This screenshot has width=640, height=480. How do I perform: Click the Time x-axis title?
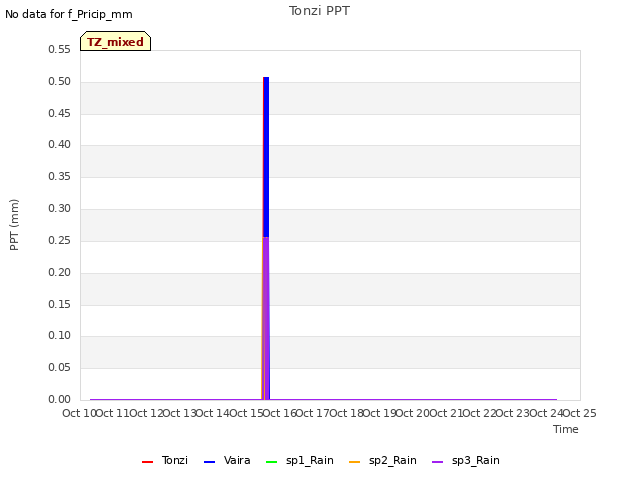tap(566, 429)
